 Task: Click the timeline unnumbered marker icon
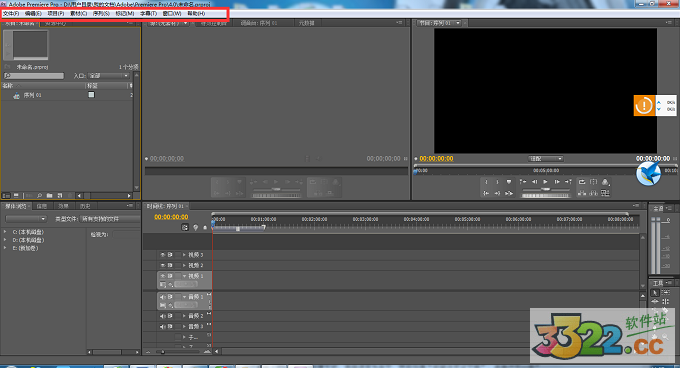(x=205, y=227)
